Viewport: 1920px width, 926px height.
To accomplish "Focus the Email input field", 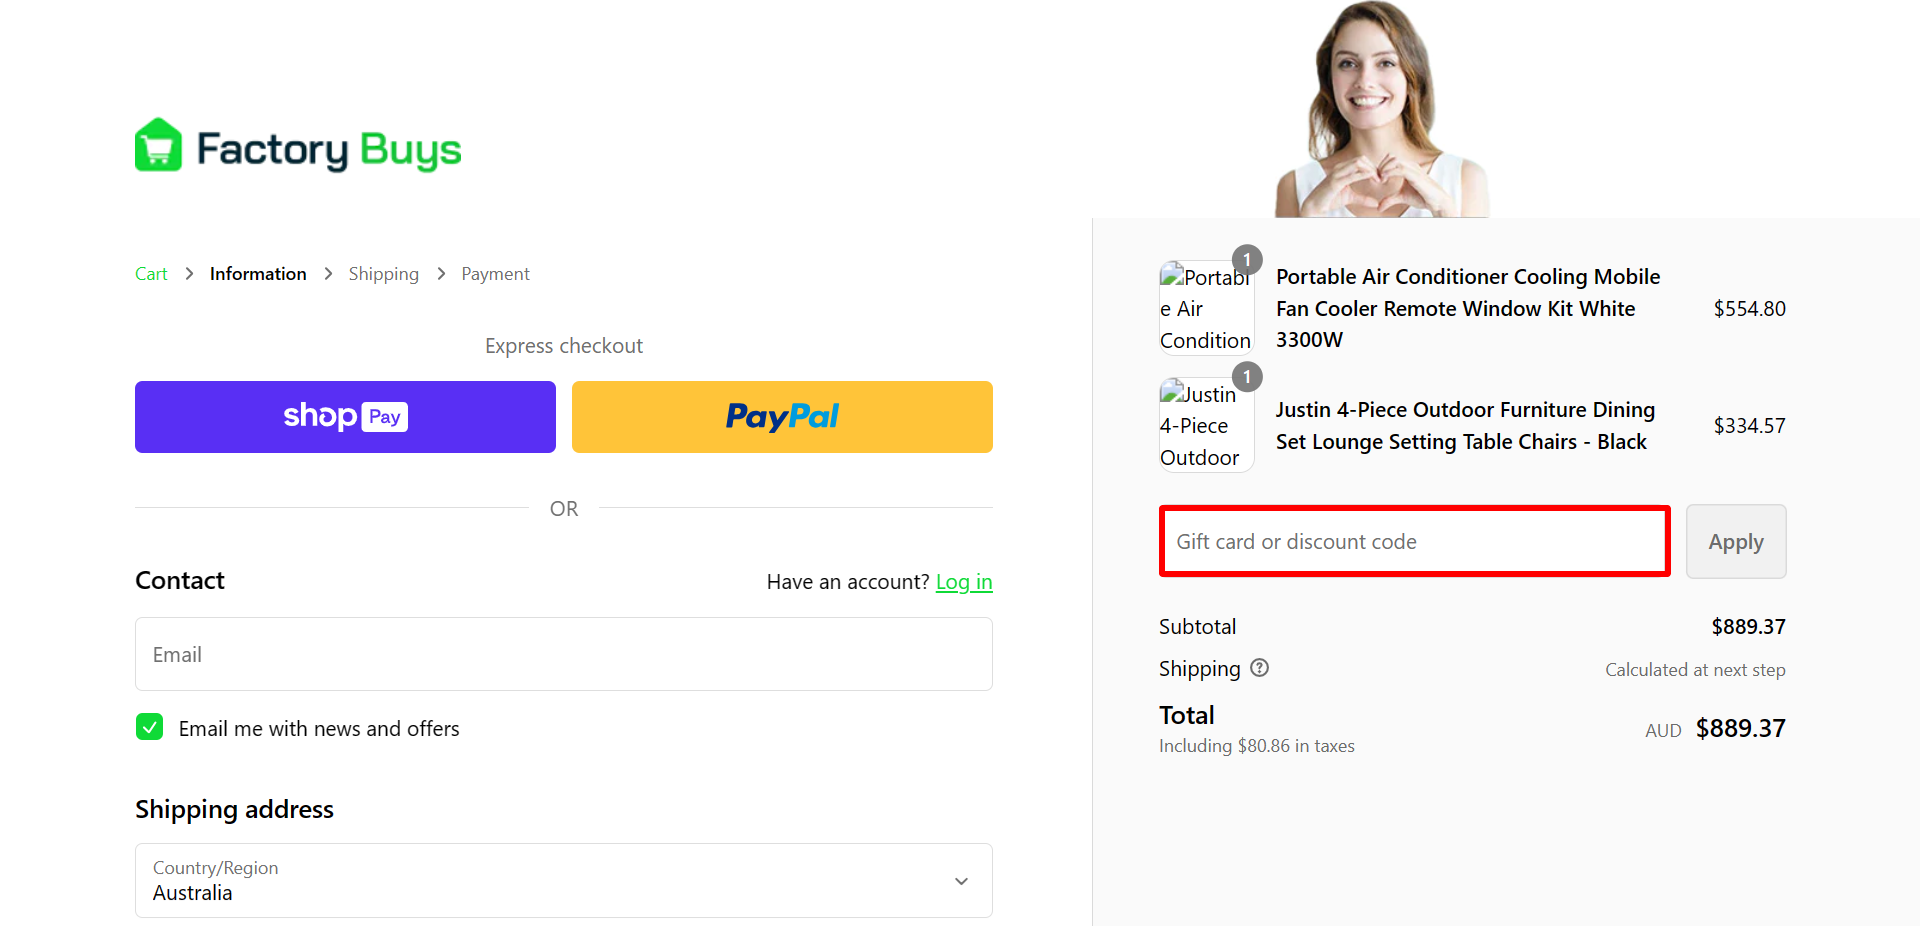I will tap(564, 654).
